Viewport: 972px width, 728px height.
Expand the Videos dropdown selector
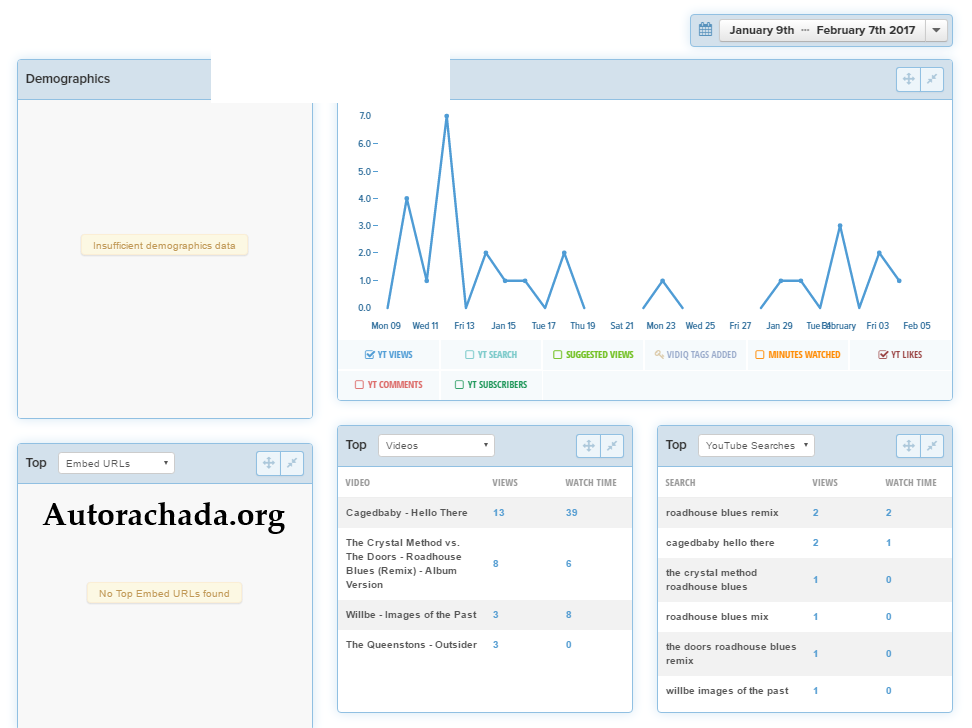coord(436,445)
